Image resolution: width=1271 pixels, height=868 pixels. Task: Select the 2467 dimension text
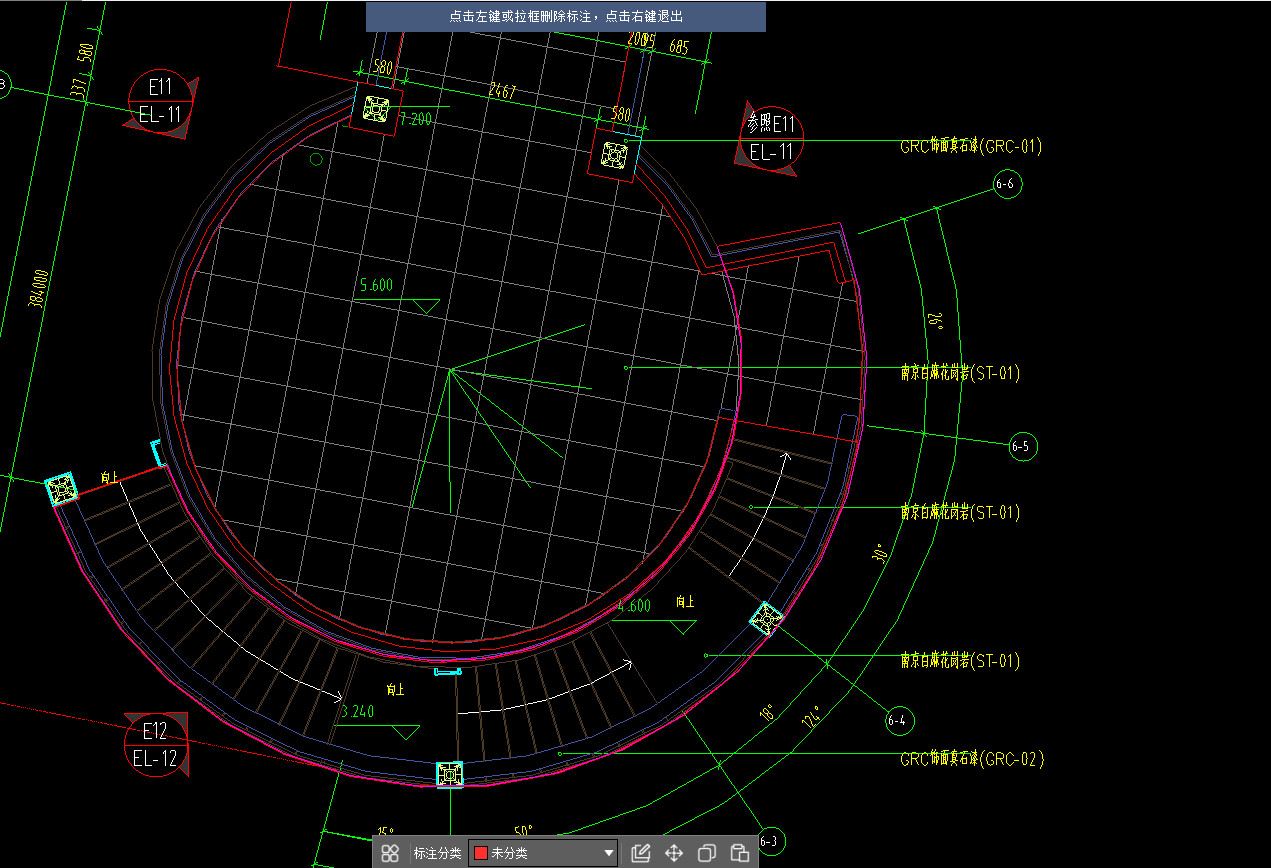click(502, 92)
